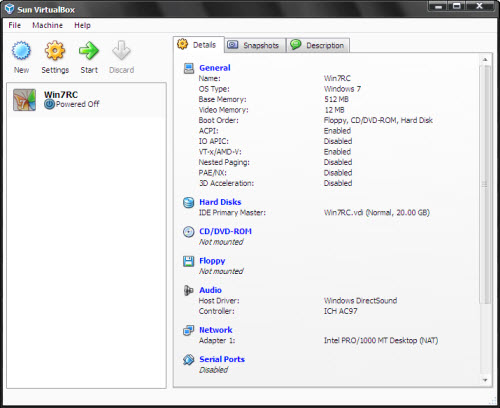This screenshot has width=500, height=408.
Task: Click the Audio speaker icon
Action: (189, 290)
